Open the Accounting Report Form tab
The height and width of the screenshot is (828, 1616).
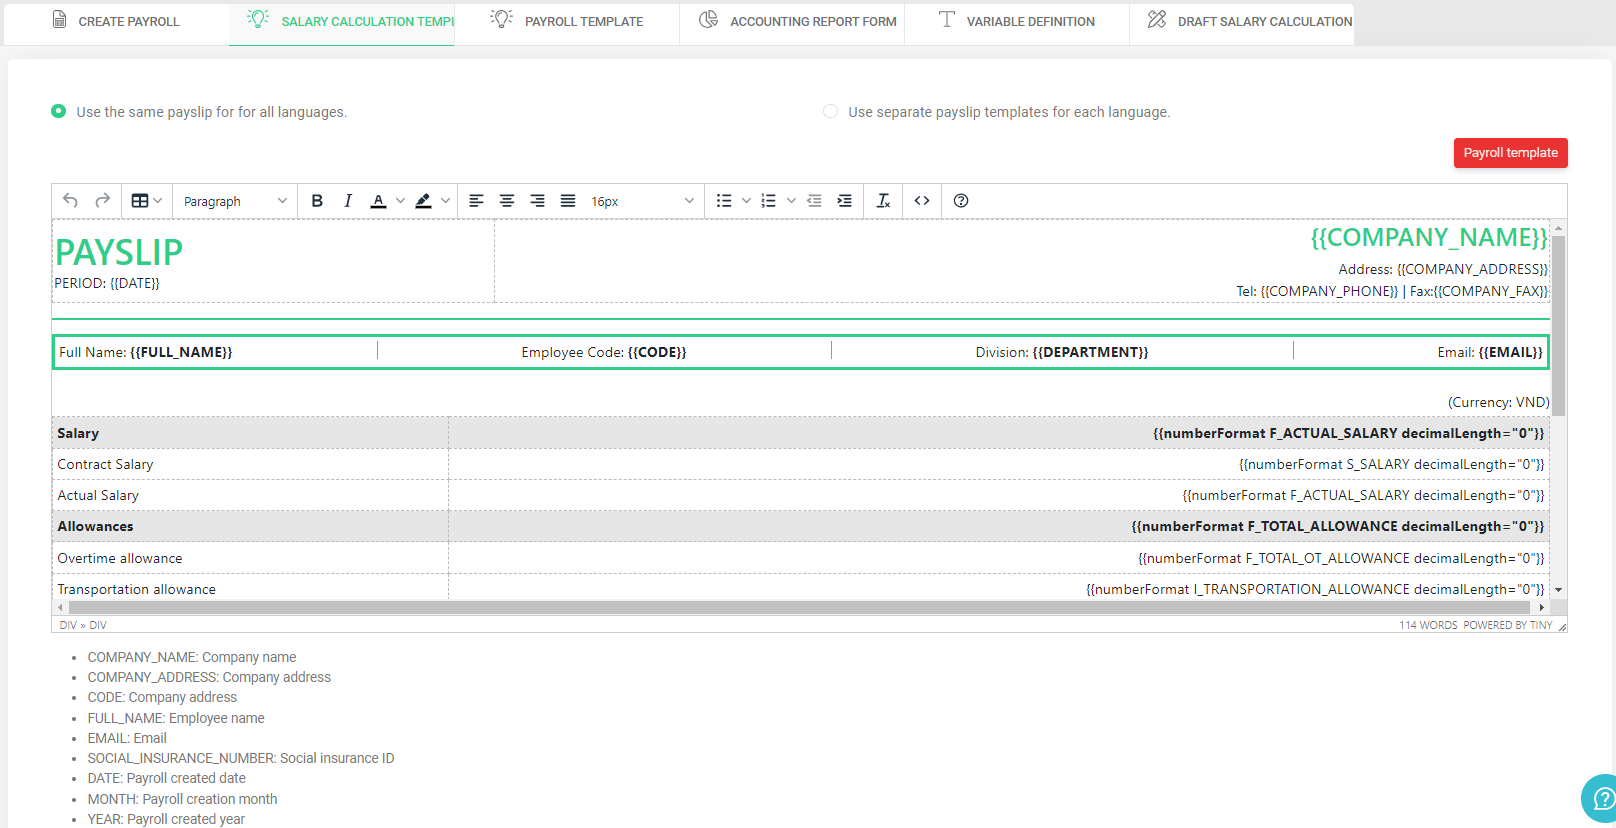coord(792,22)
